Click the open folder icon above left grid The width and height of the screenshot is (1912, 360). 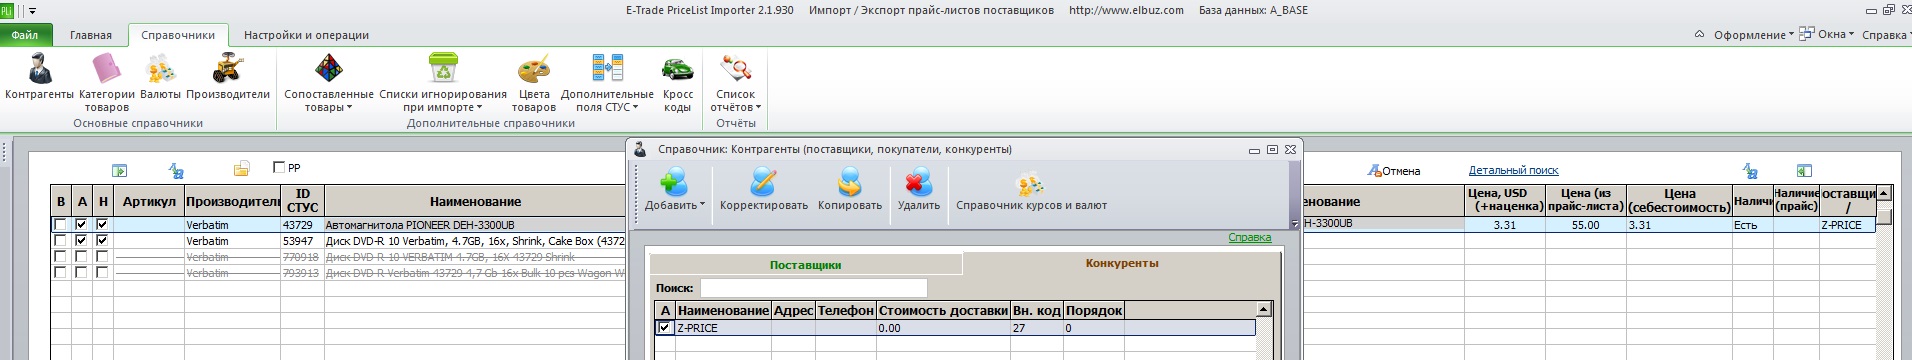(241, 169)
